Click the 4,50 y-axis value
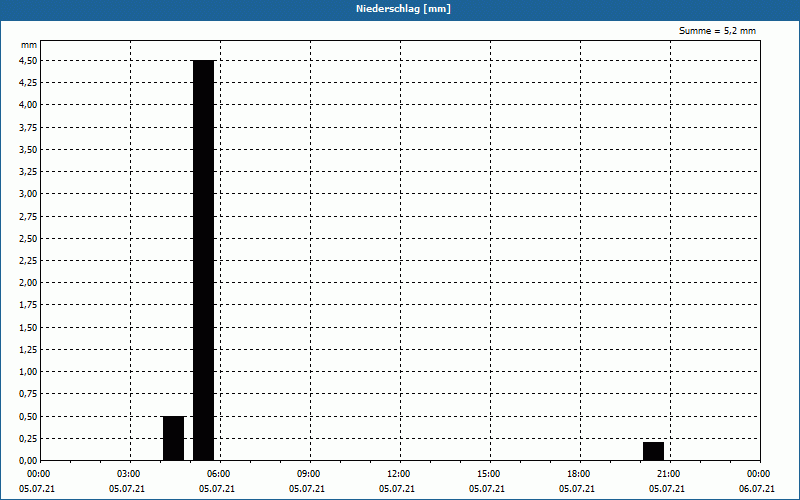 click(28, 60)
